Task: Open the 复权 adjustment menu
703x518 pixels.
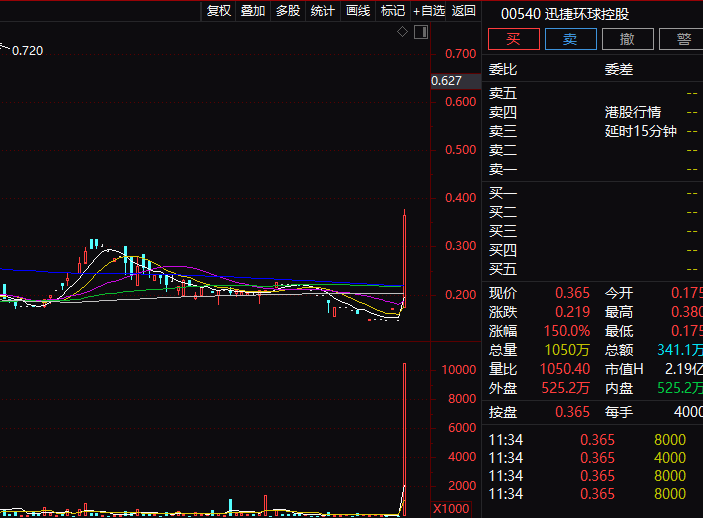Action: pyautogui.click(x=218, y=11)
